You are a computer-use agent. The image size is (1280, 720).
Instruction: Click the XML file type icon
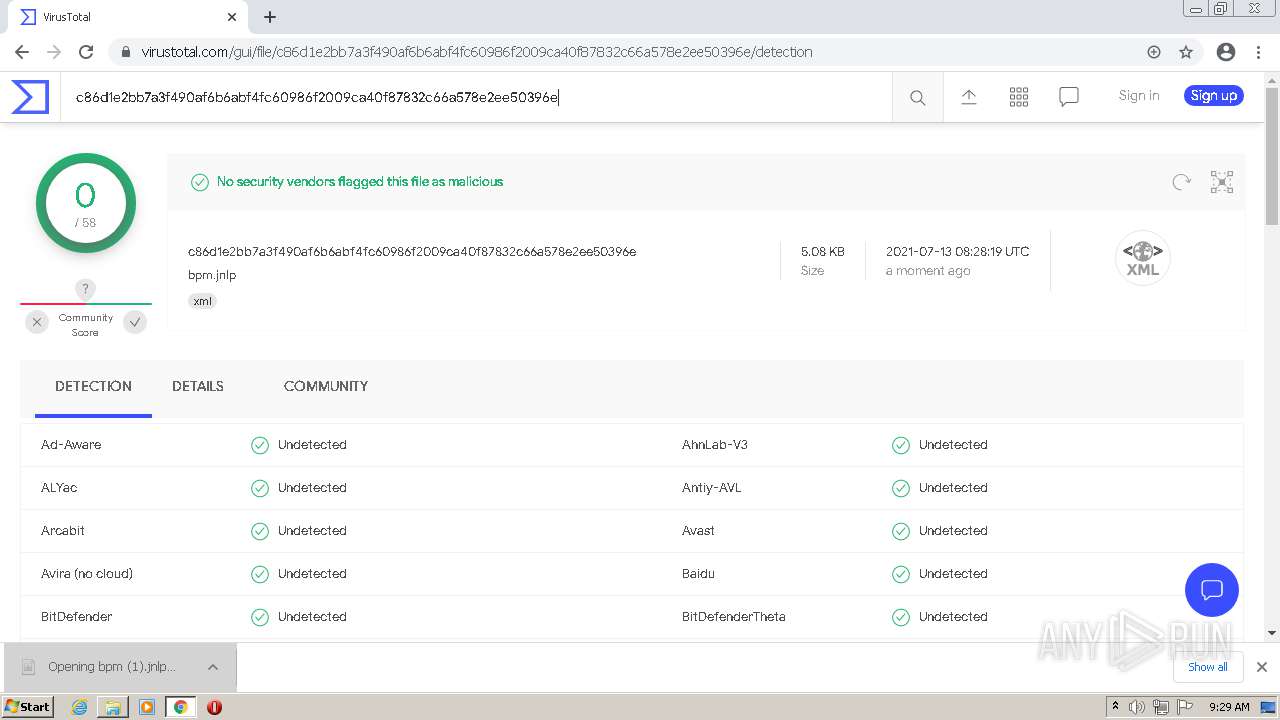[x=1142, y=258]
